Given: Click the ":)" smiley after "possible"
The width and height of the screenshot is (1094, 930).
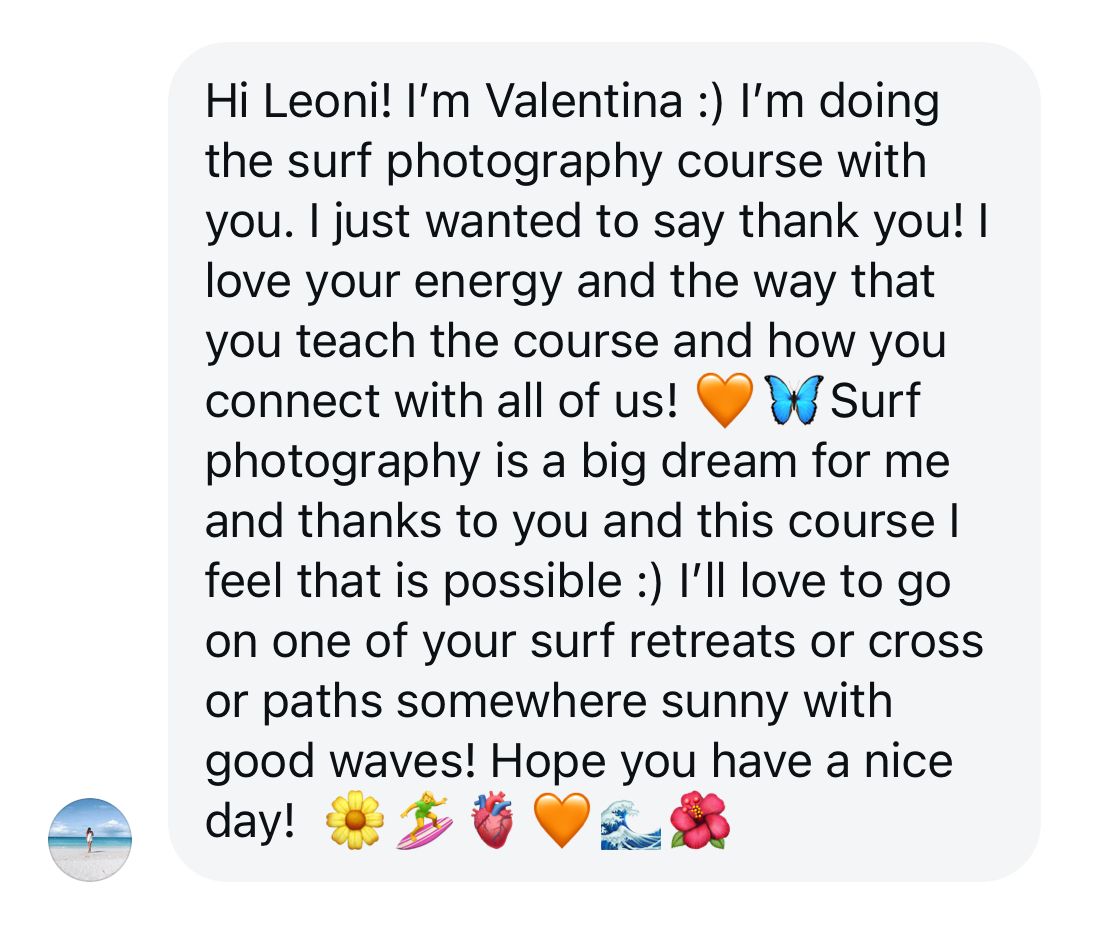Looking at the screenshot, I should [641, 581].
